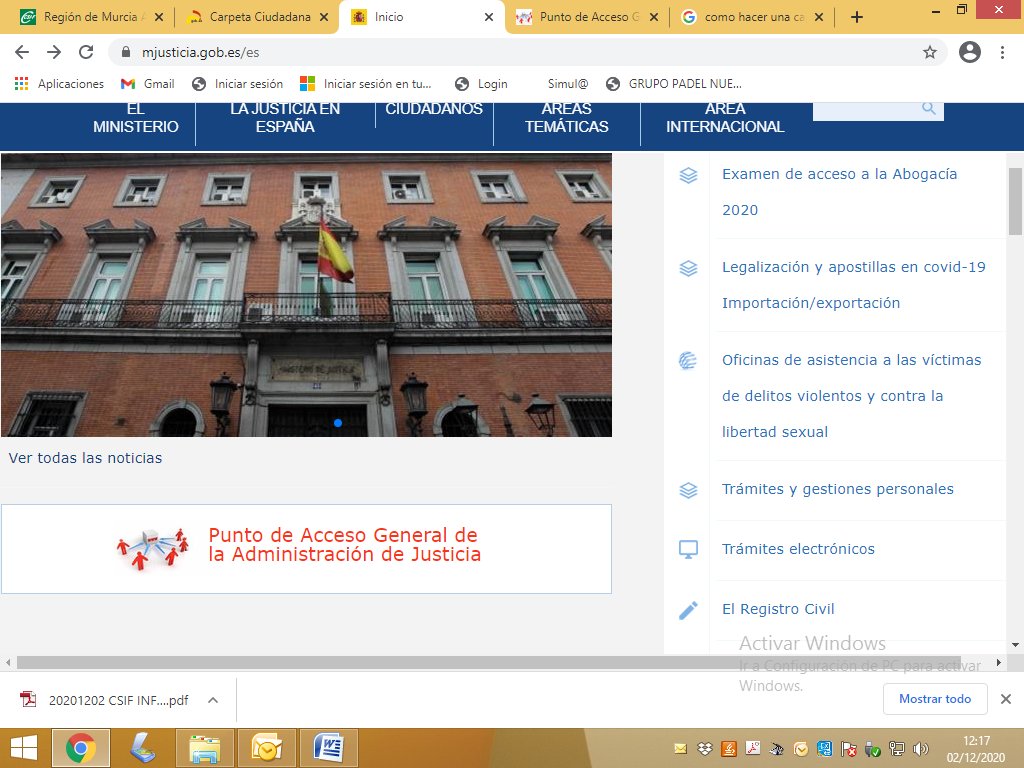This screenshot has width=1024, height=768.
Task: Open the Gmail bookmark
Action: click(x=148, y=84)
